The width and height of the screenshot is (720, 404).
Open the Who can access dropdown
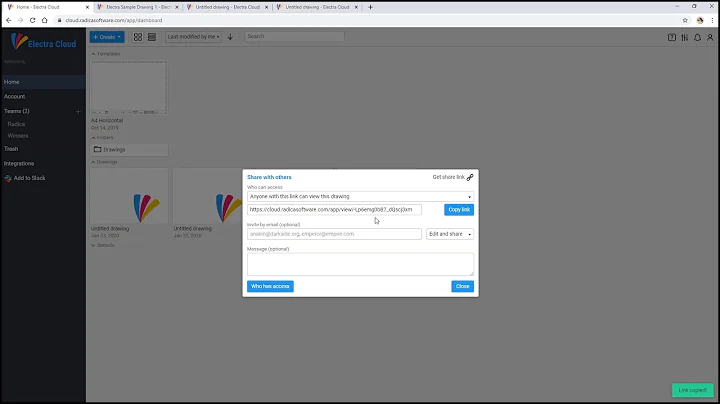360,196
